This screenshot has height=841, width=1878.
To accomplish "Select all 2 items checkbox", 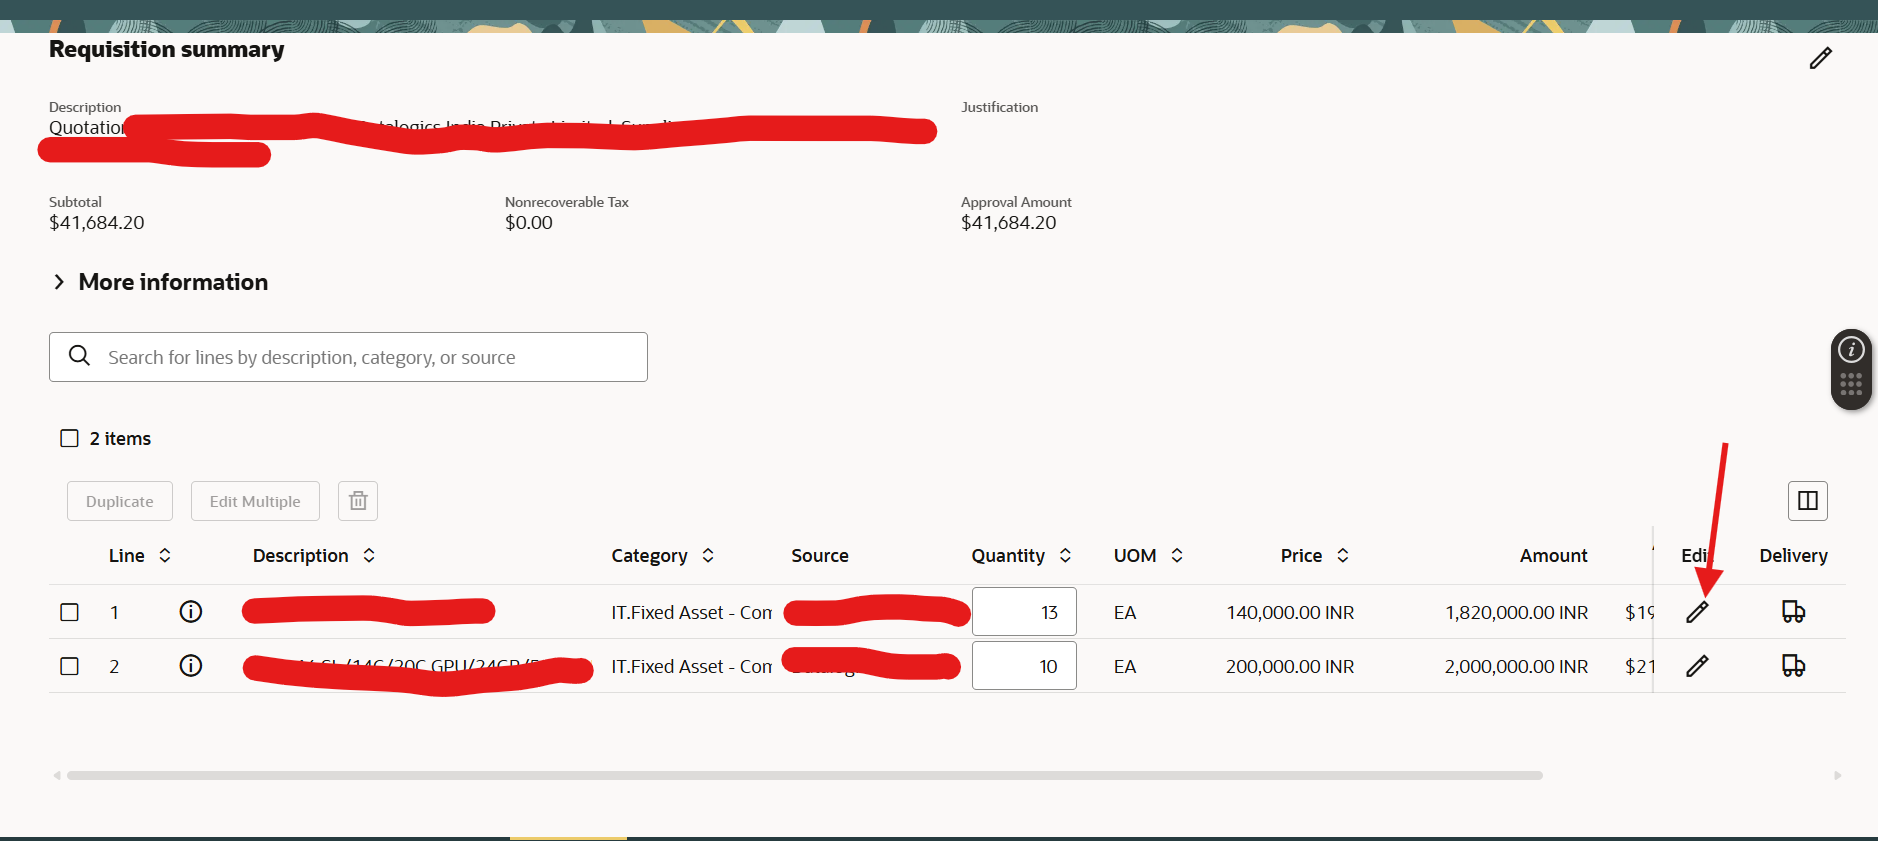I will pos(69,438).
